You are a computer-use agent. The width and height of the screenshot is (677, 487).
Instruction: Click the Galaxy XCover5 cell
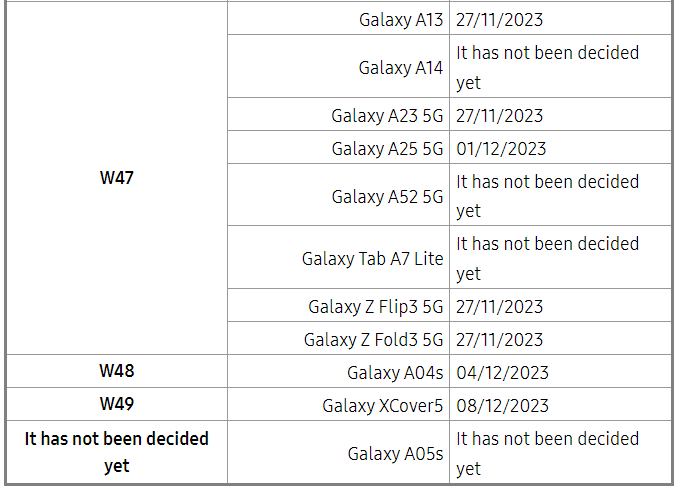pos(338,404)
